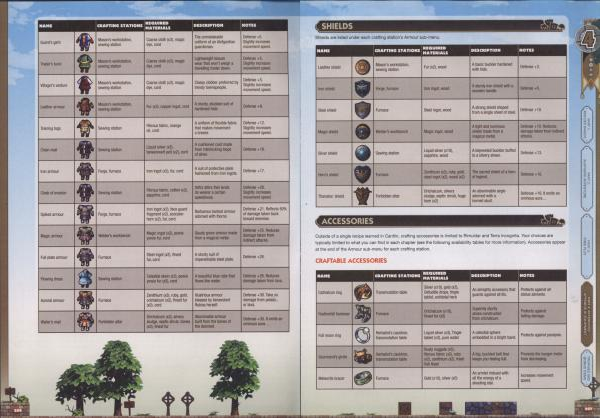Viewport: 600px width, 418px height.
Task: Click the Meteorite bracer icon
Action: tap(362, 378)
